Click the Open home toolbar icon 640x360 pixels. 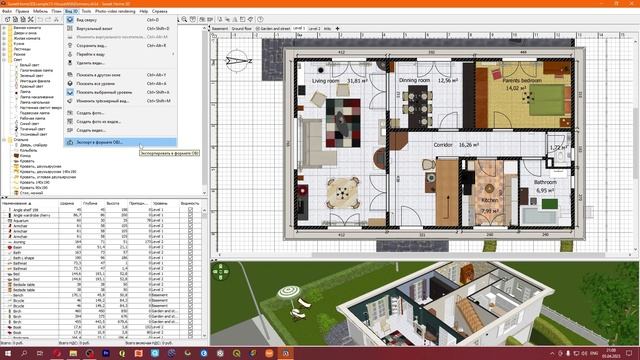point(15,19)
